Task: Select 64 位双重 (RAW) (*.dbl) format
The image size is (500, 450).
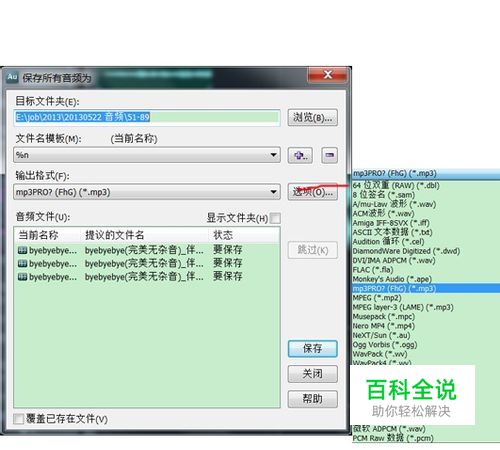Action: [x=426, y=185]
